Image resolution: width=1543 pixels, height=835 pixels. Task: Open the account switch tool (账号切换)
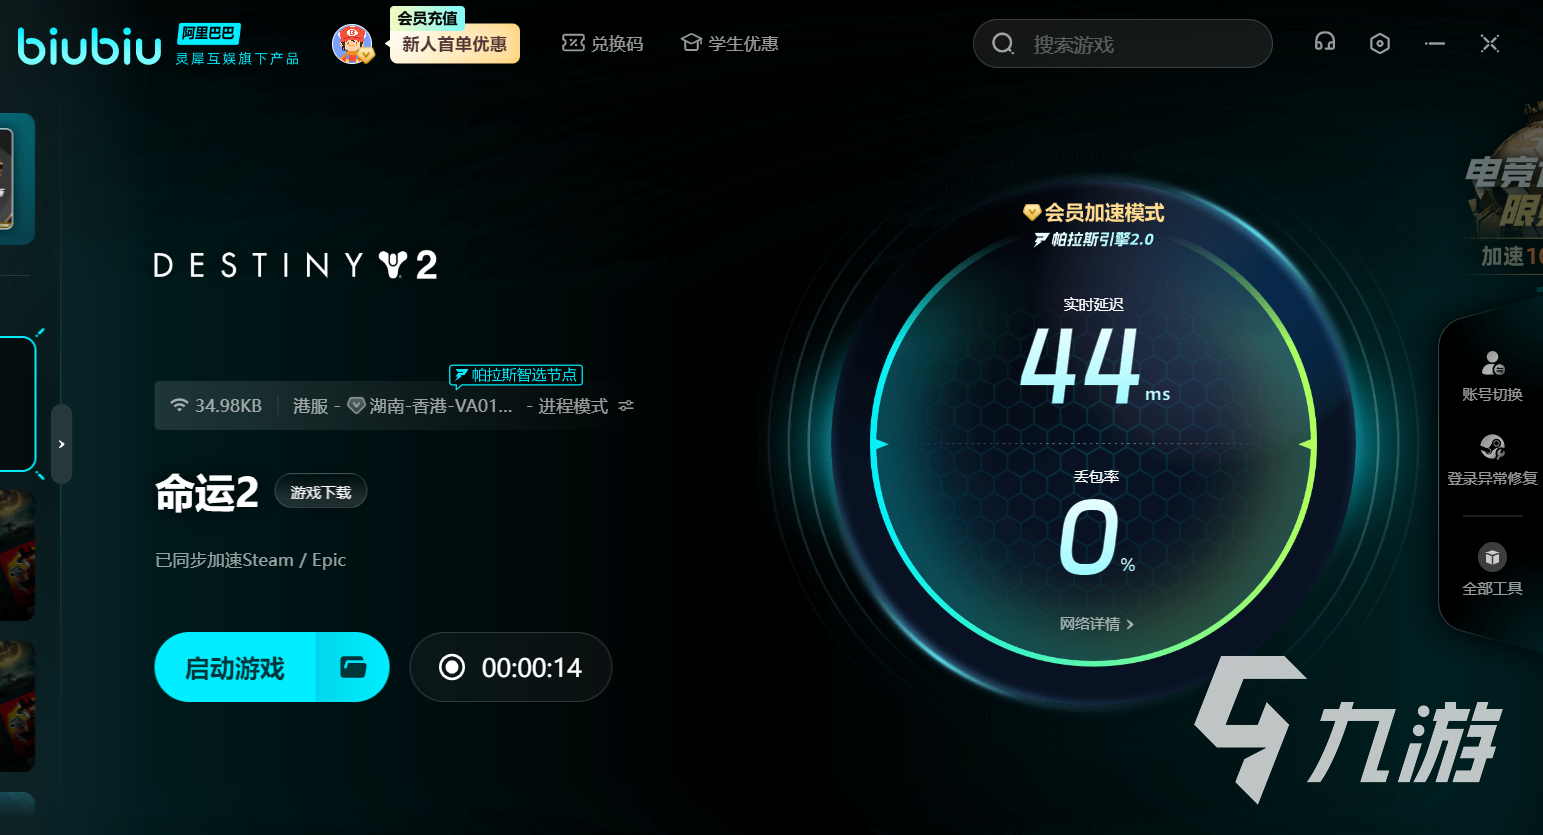(x=1492, y=376)
